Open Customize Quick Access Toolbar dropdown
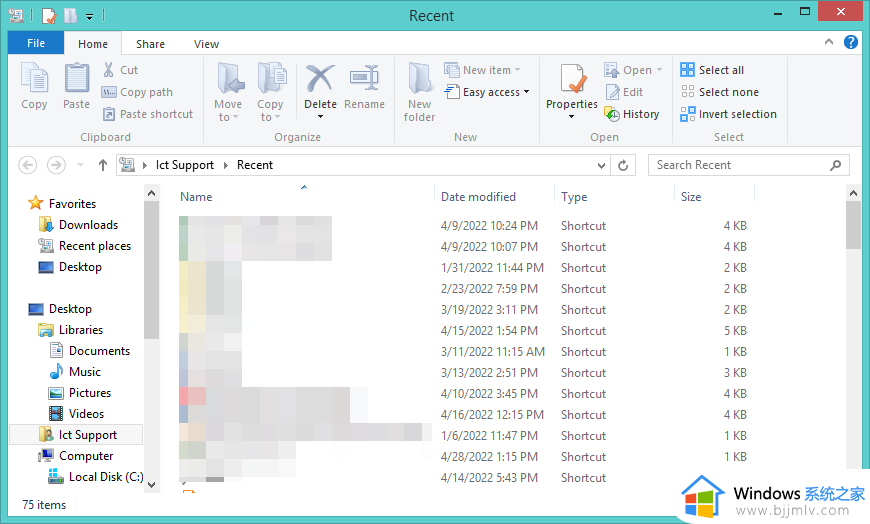870x524 pixels. coord(89,17)
